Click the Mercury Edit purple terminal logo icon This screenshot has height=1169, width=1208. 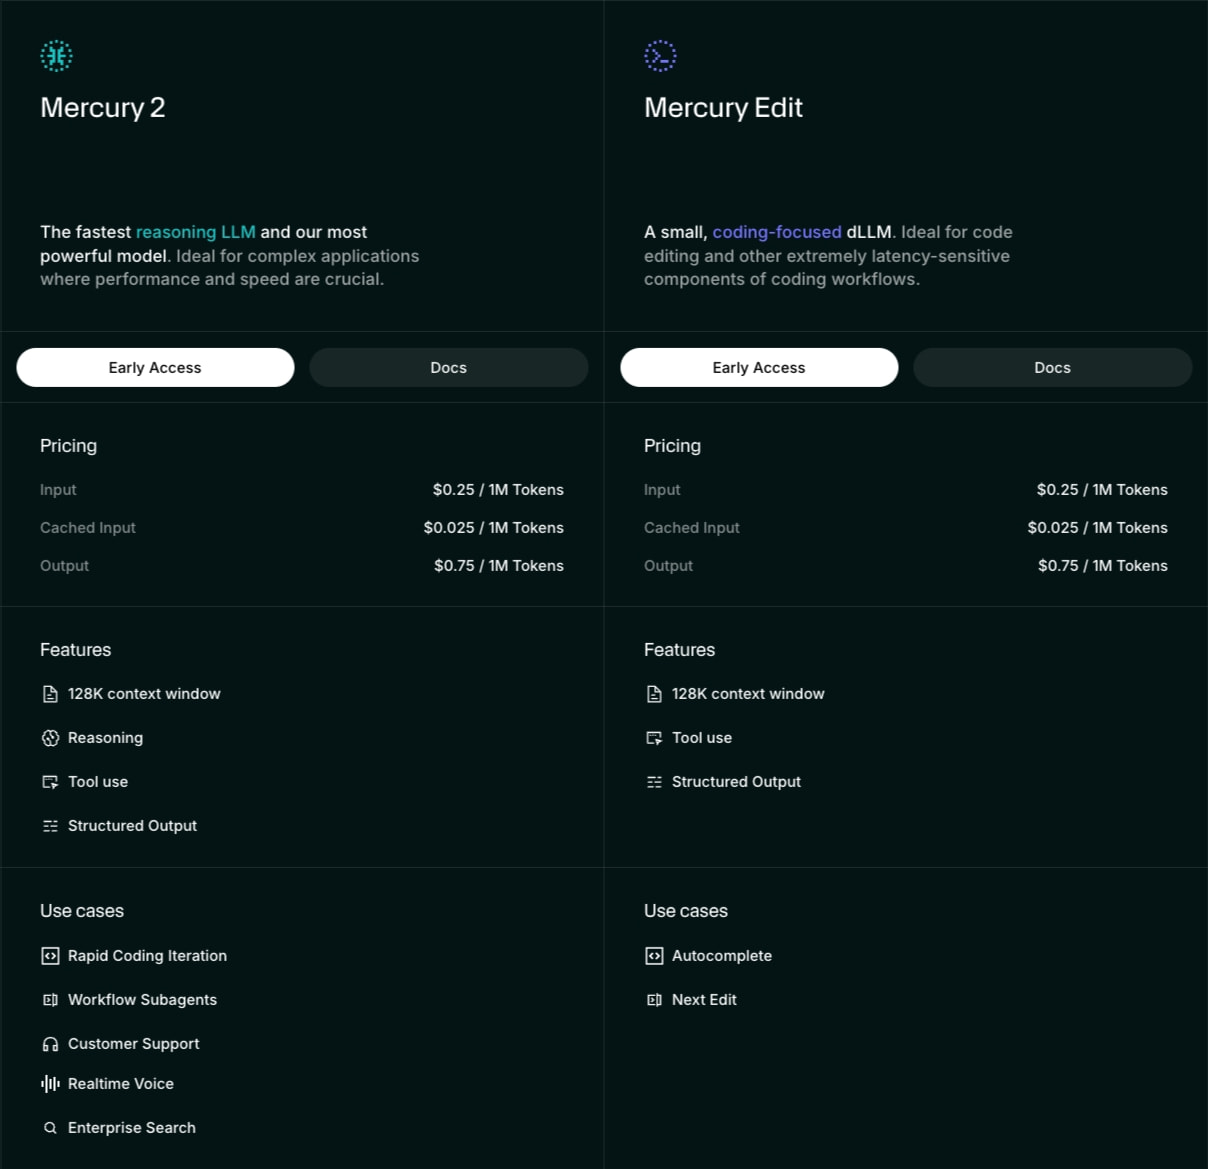[660, 55]
